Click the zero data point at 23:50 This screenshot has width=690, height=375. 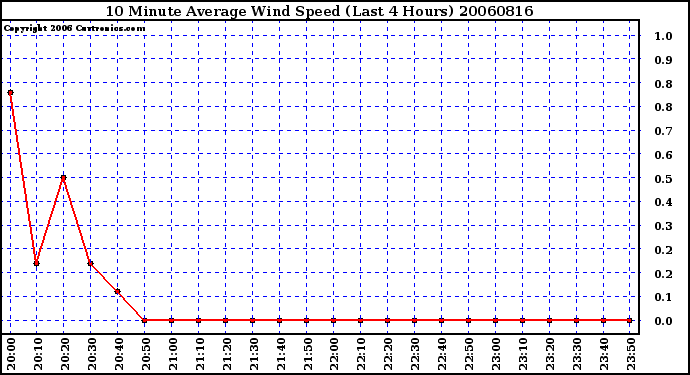click(630, 320)
